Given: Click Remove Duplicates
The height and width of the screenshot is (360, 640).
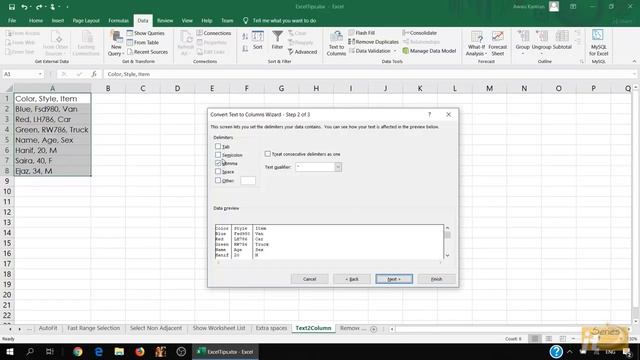Looking at the screenshot, I should pyautogui.click(x=373, y=42).
